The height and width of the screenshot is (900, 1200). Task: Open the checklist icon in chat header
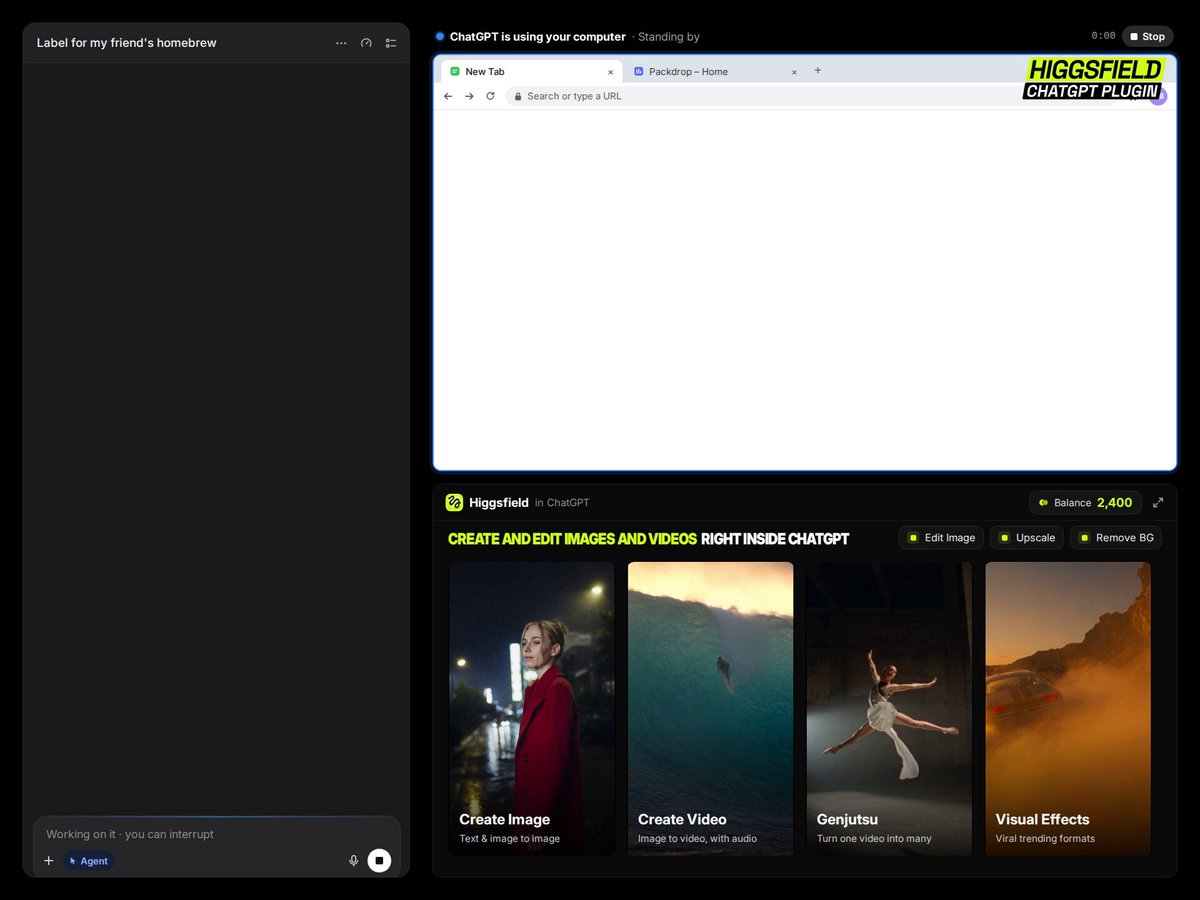pyautogui.click(x=391, y=43)
